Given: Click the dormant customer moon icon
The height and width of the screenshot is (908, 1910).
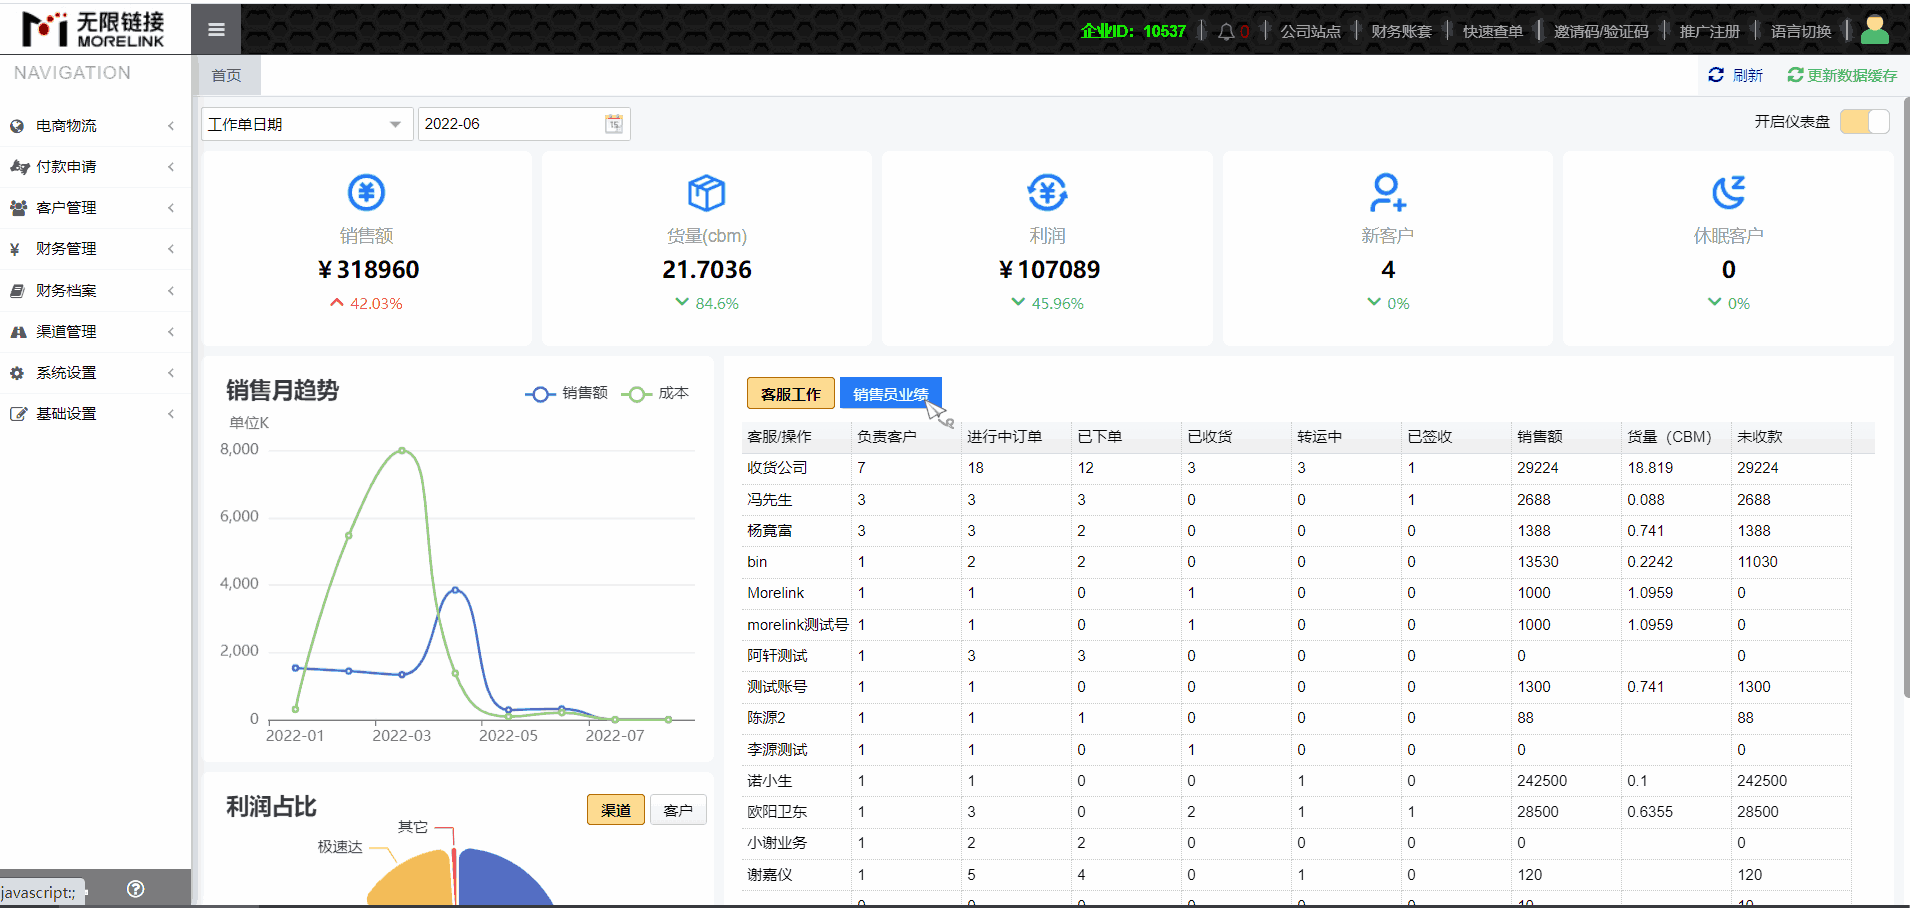Looking at the screenshot, I should click(x=1728, y=192).
